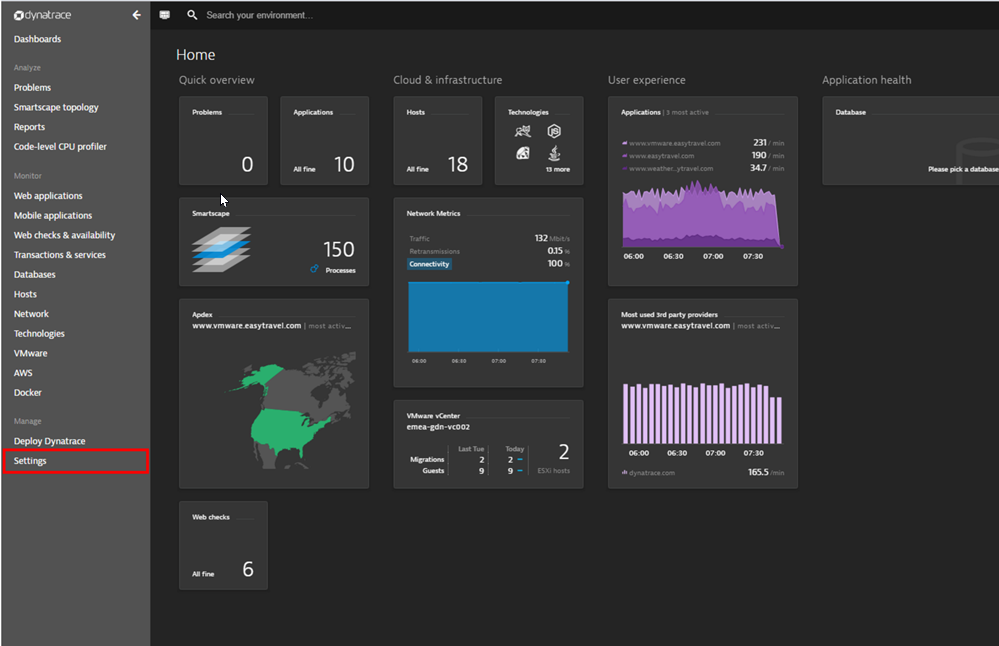999x646 pixels.
Task: Open Network in the sidebar
Action: [x=31, y=314]
